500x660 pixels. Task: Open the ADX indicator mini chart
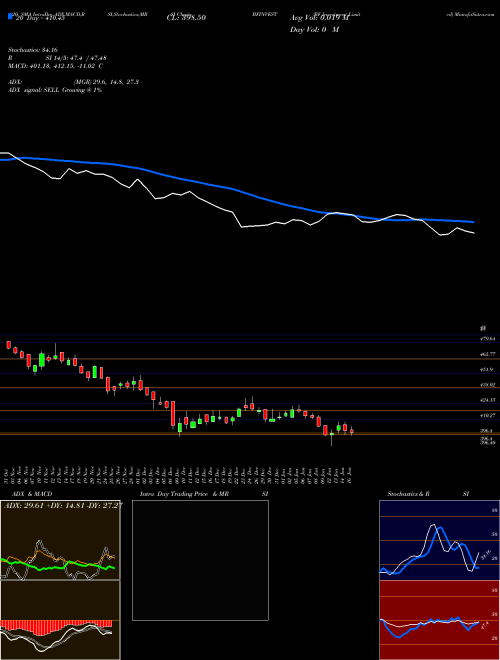(60, 540)
